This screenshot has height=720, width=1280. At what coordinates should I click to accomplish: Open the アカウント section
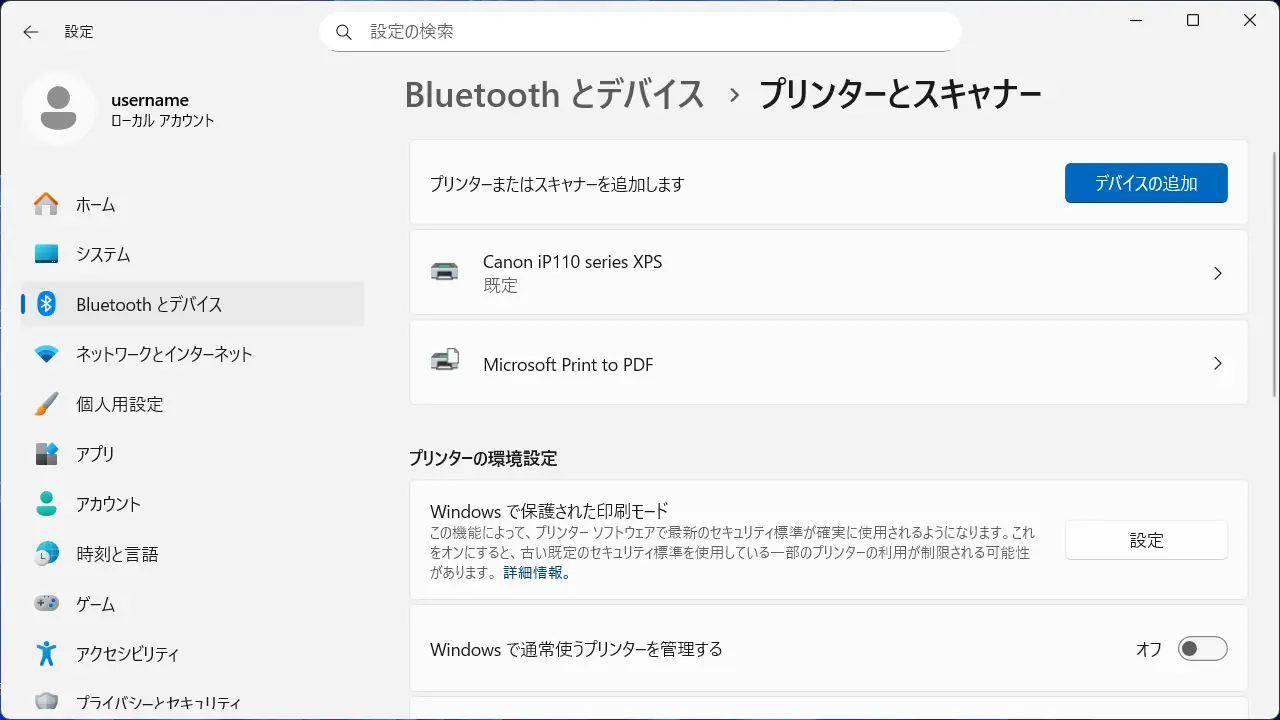108,504
